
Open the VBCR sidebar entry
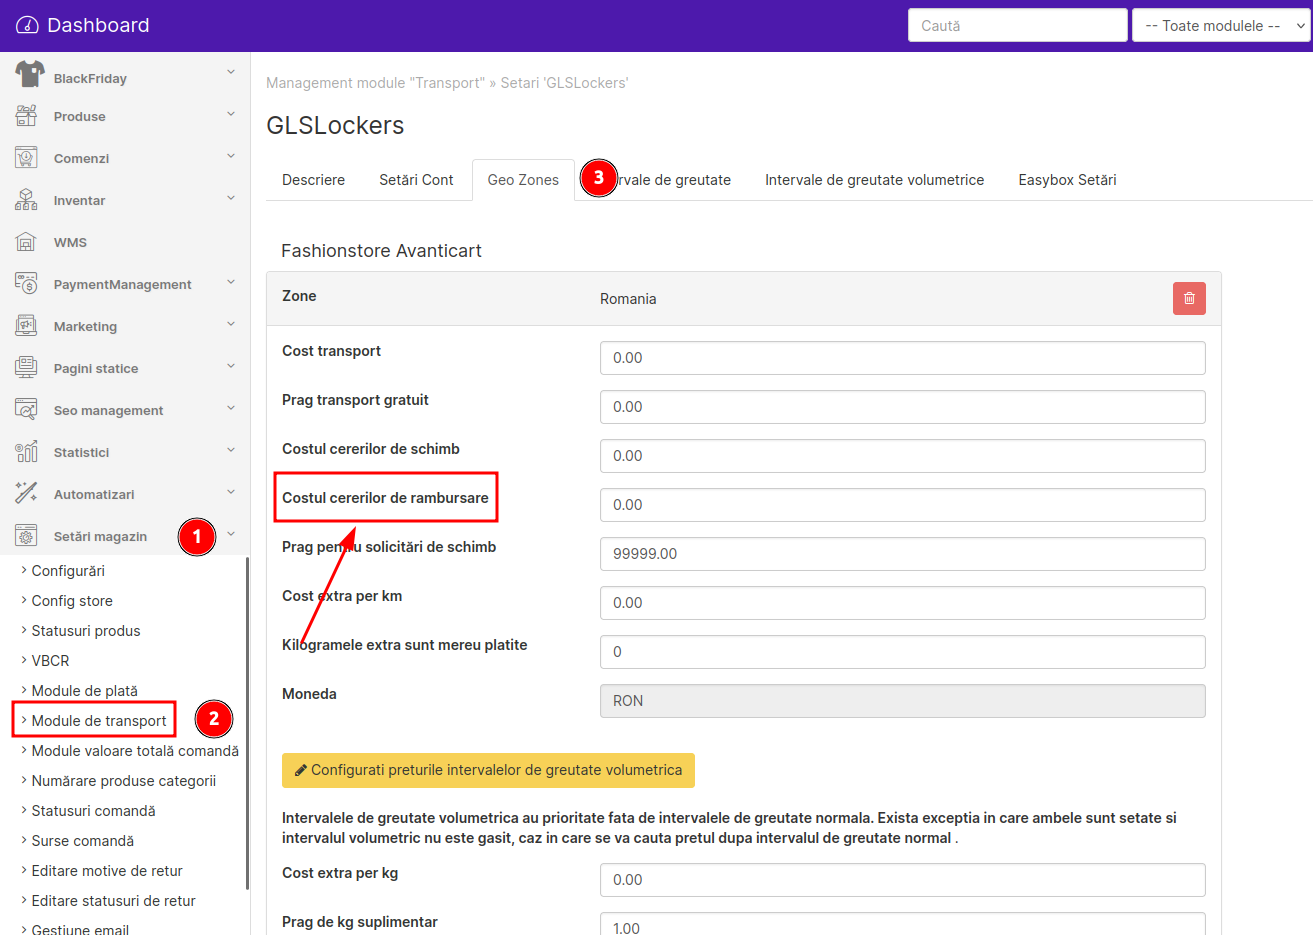point(50,661)
